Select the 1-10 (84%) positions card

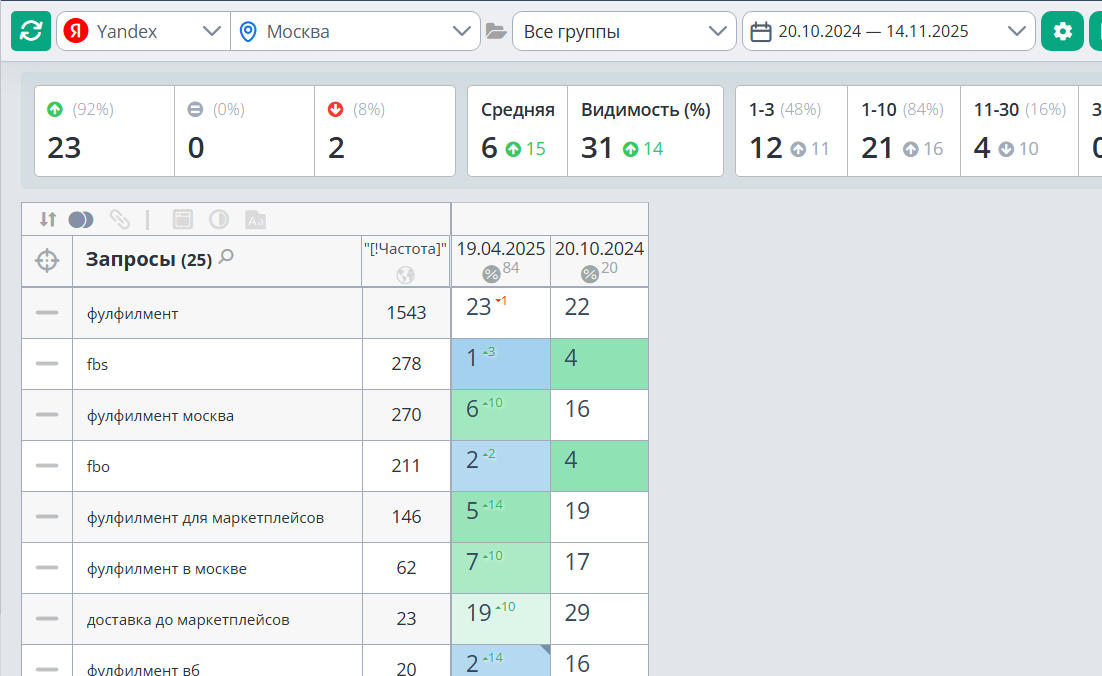click(x=904, y=131)
